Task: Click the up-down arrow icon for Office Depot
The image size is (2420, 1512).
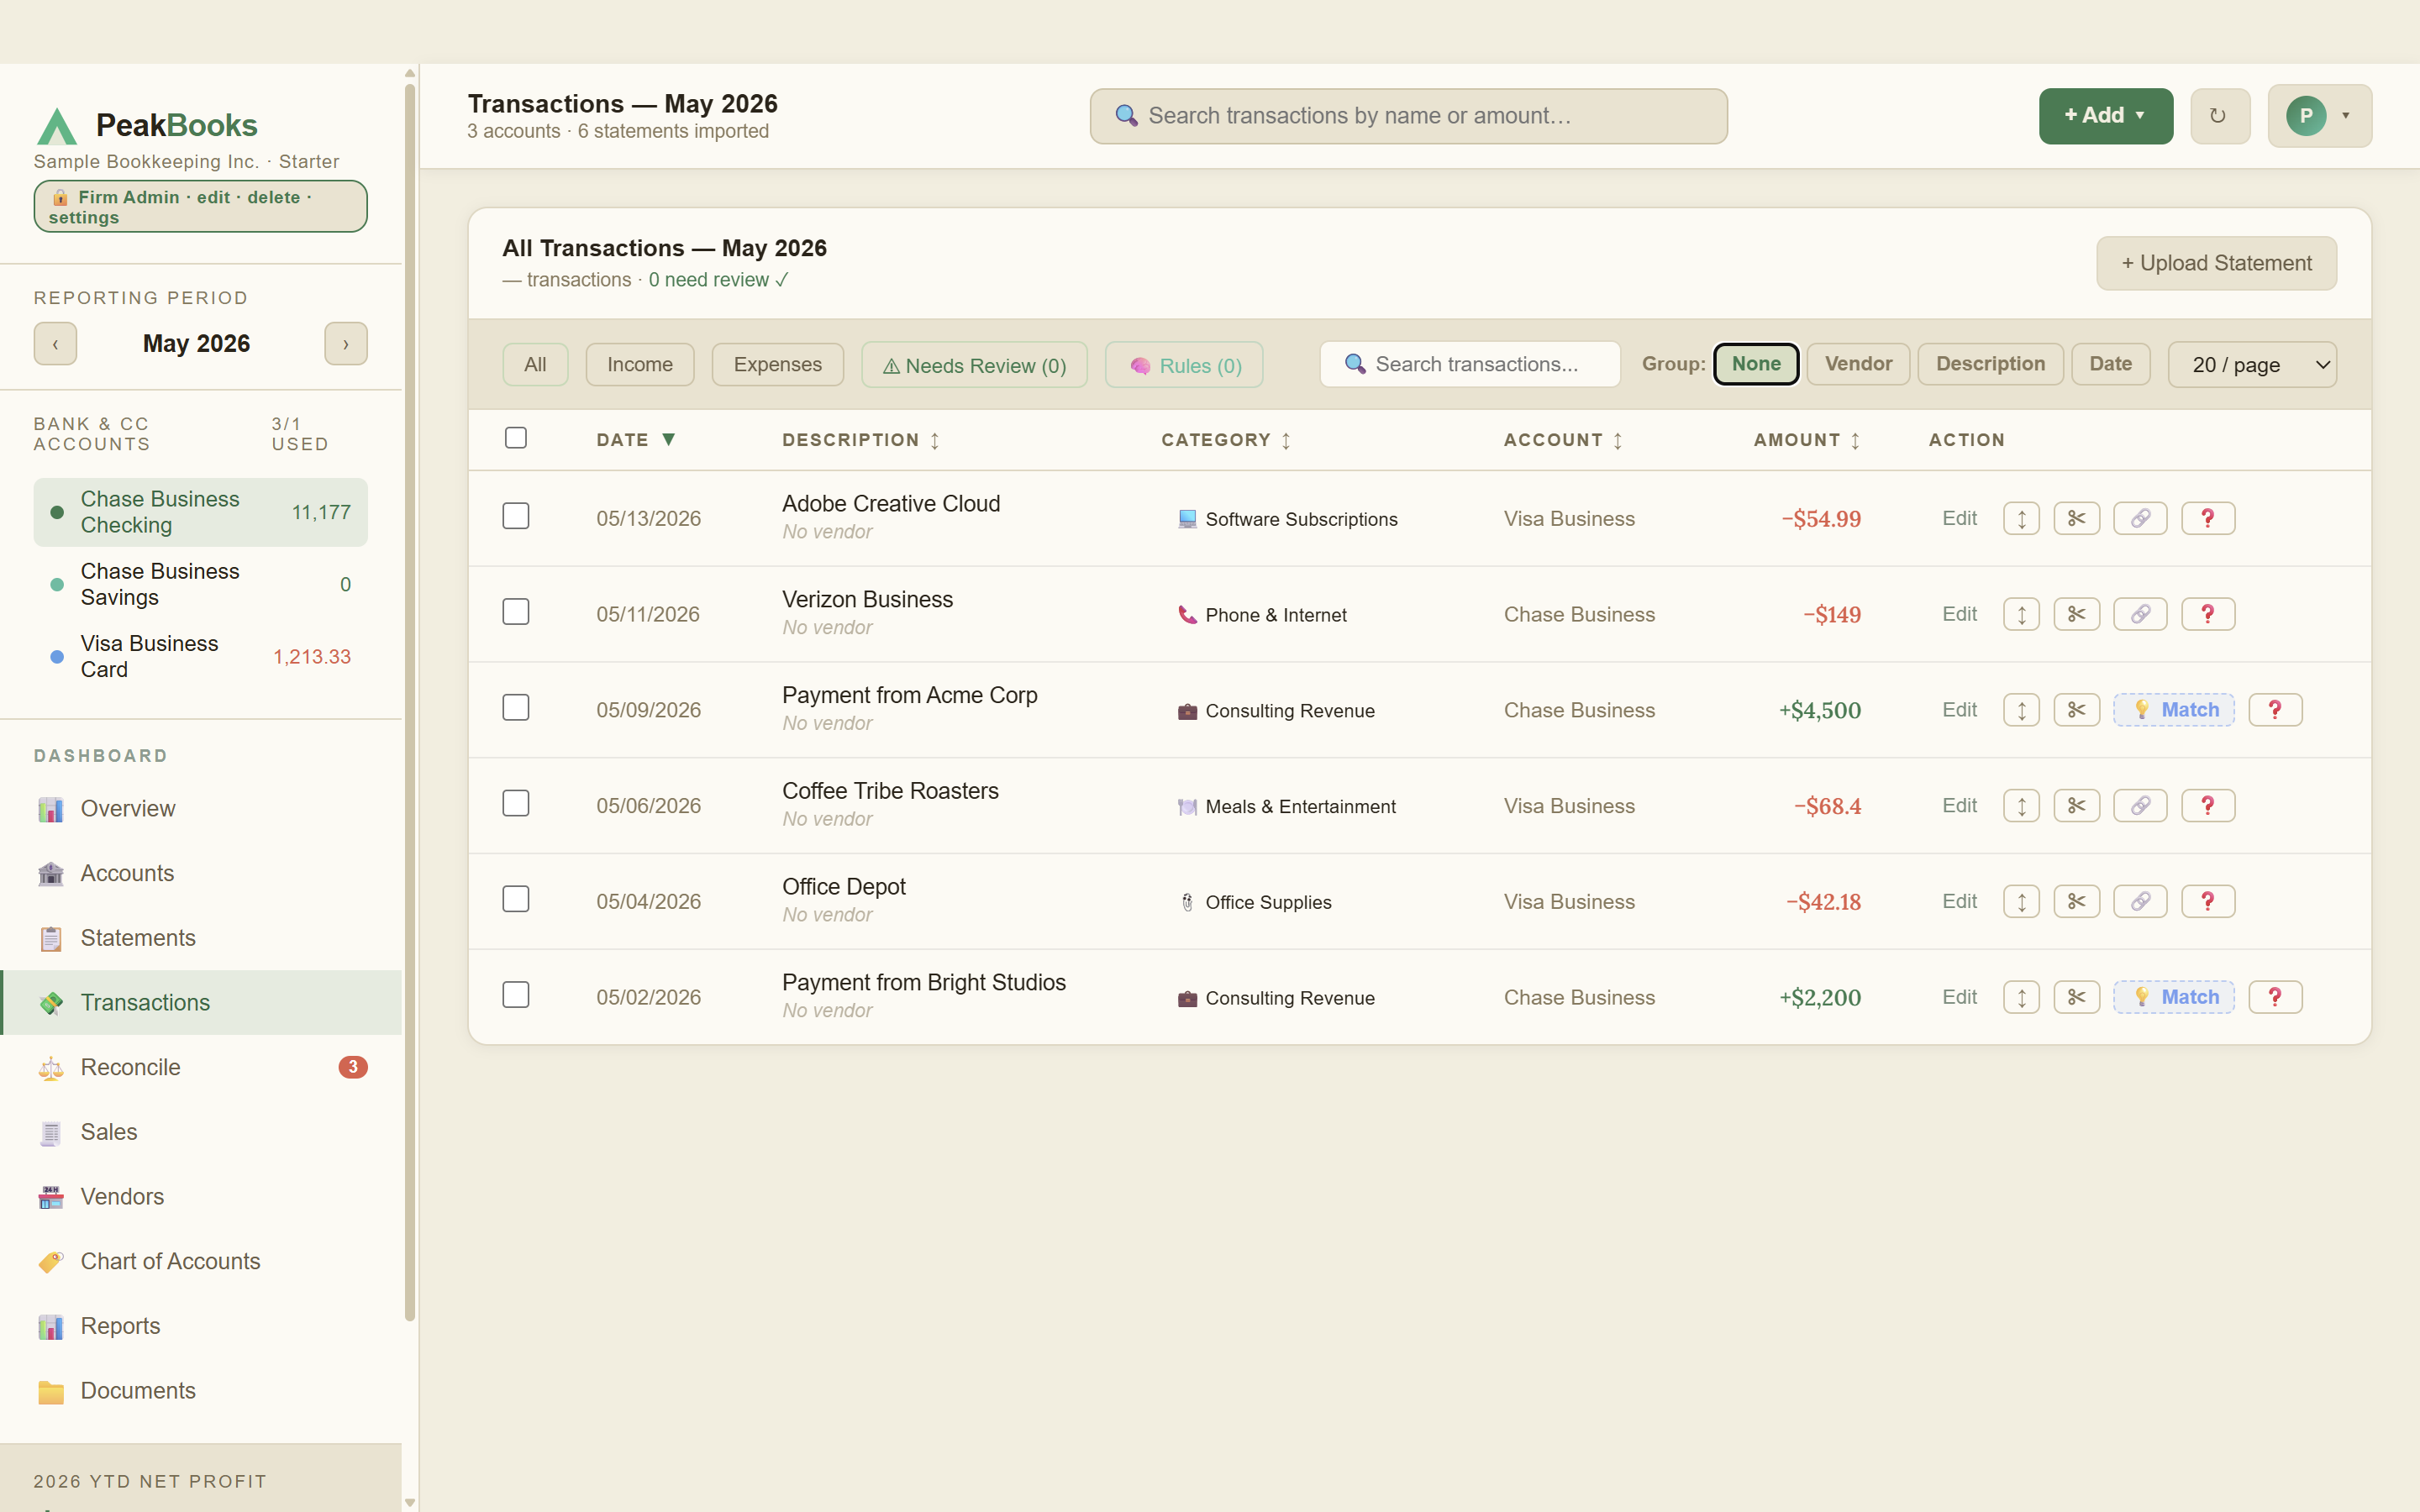Action: (x=2021, y=902)
